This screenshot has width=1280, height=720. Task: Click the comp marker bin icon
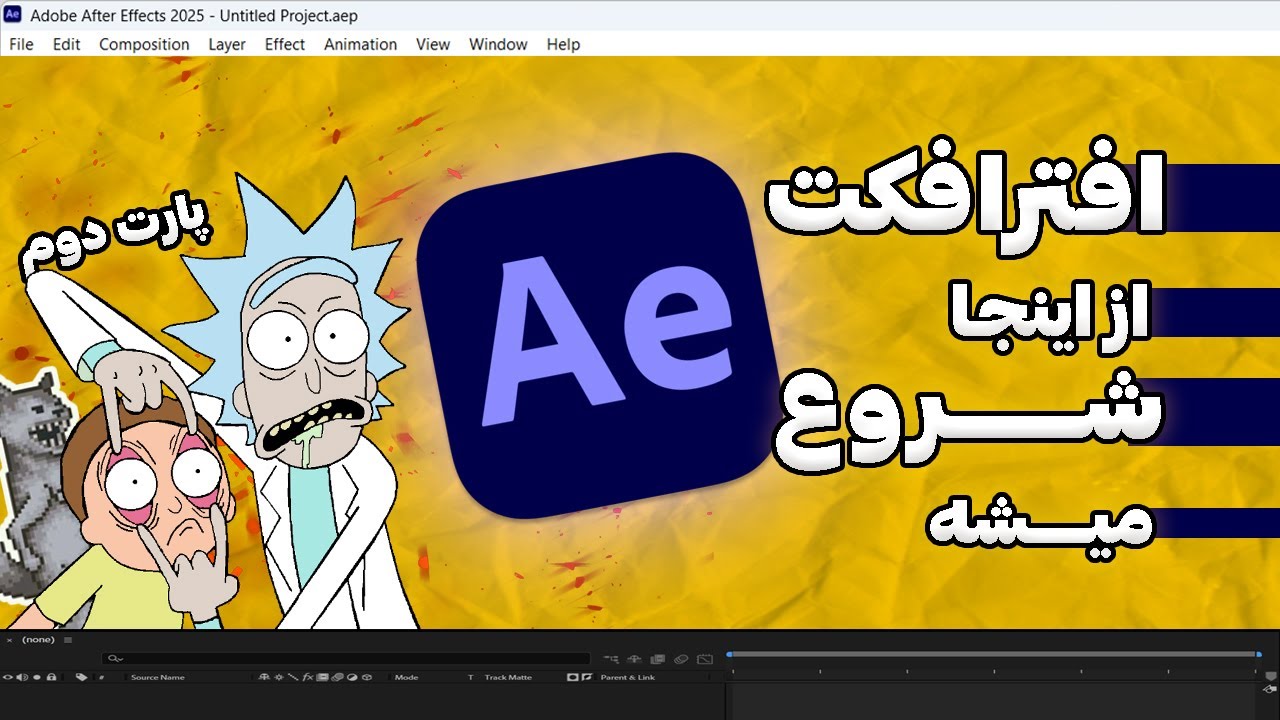pos(1271,676)
